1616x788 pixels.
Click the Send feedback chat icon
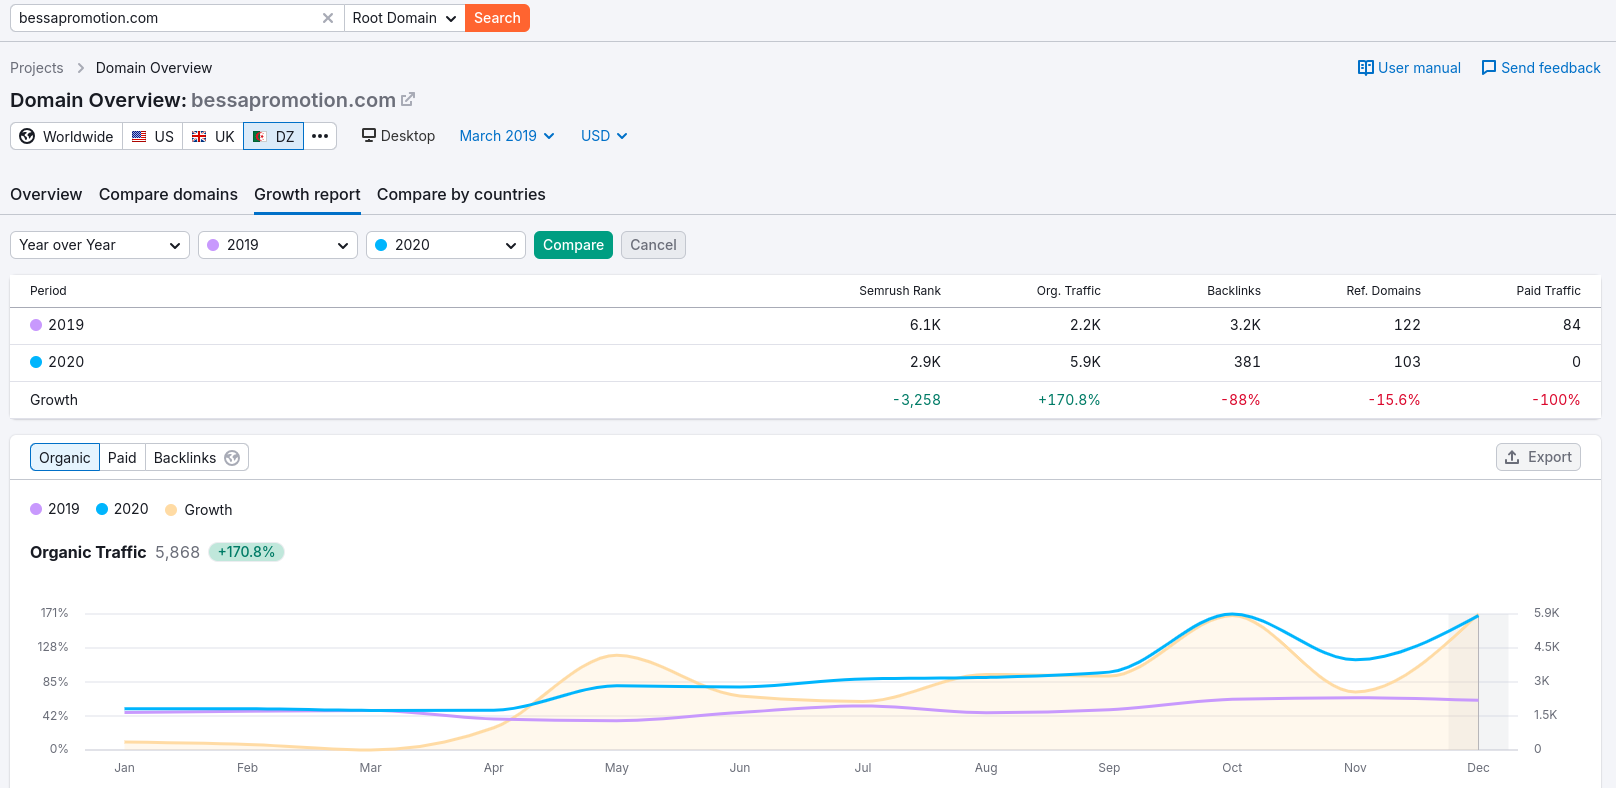point(1489,68)
